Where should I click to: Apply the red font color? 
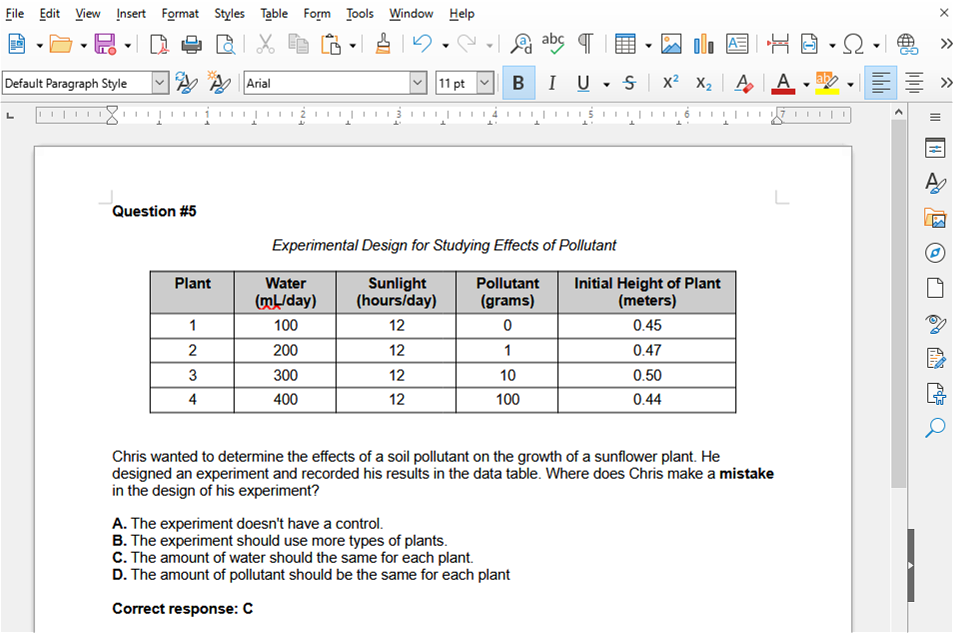point(783,83)
